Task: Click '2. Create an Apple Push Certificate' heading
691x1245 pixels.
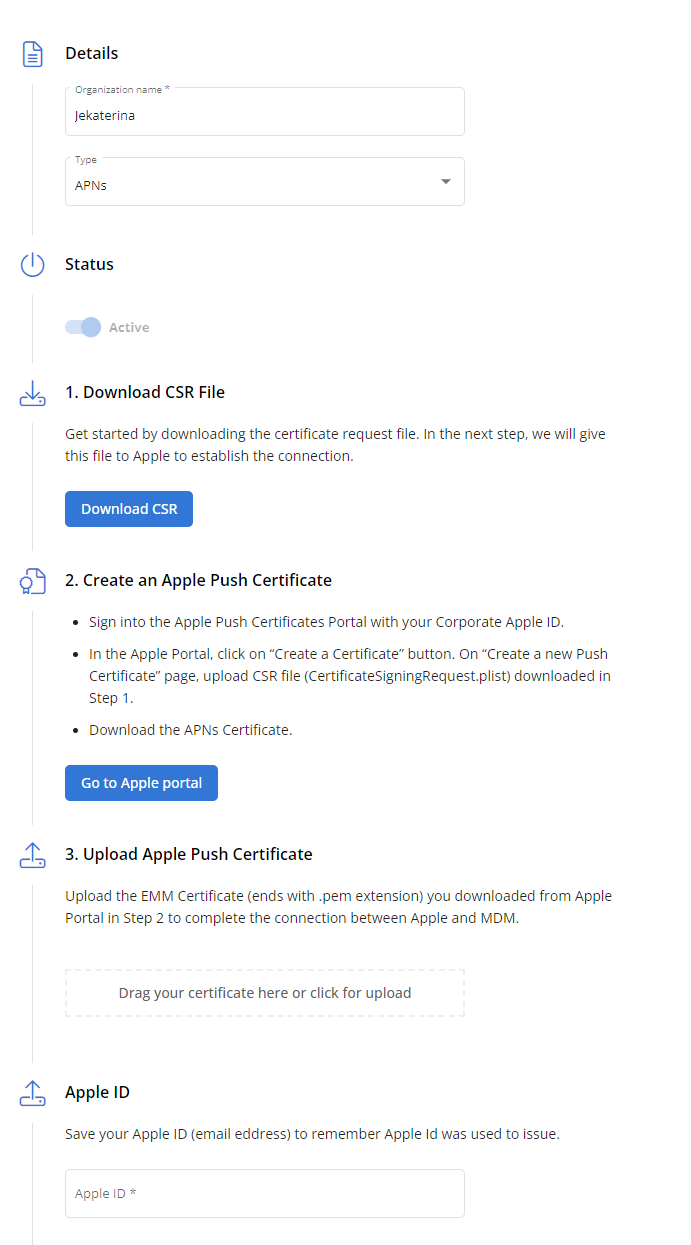Action: 198,581
